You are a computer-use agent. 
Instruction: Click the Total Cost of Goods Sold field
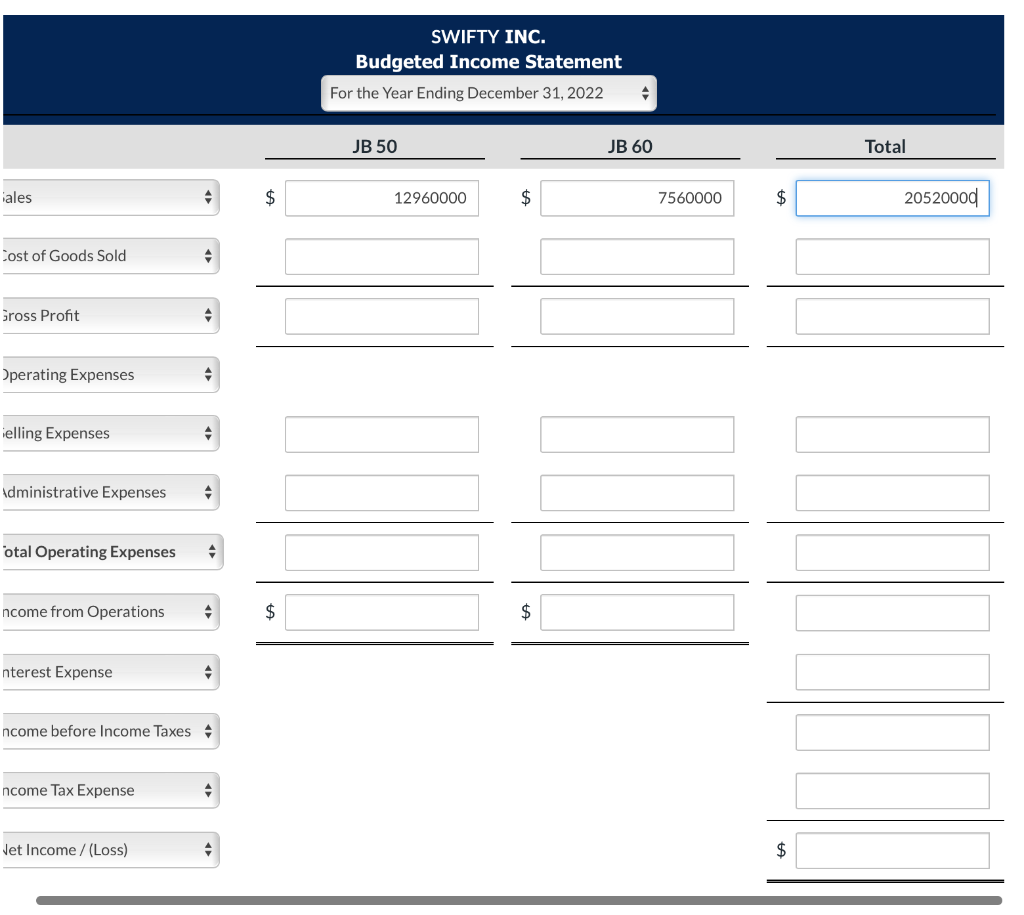(893, 256)
